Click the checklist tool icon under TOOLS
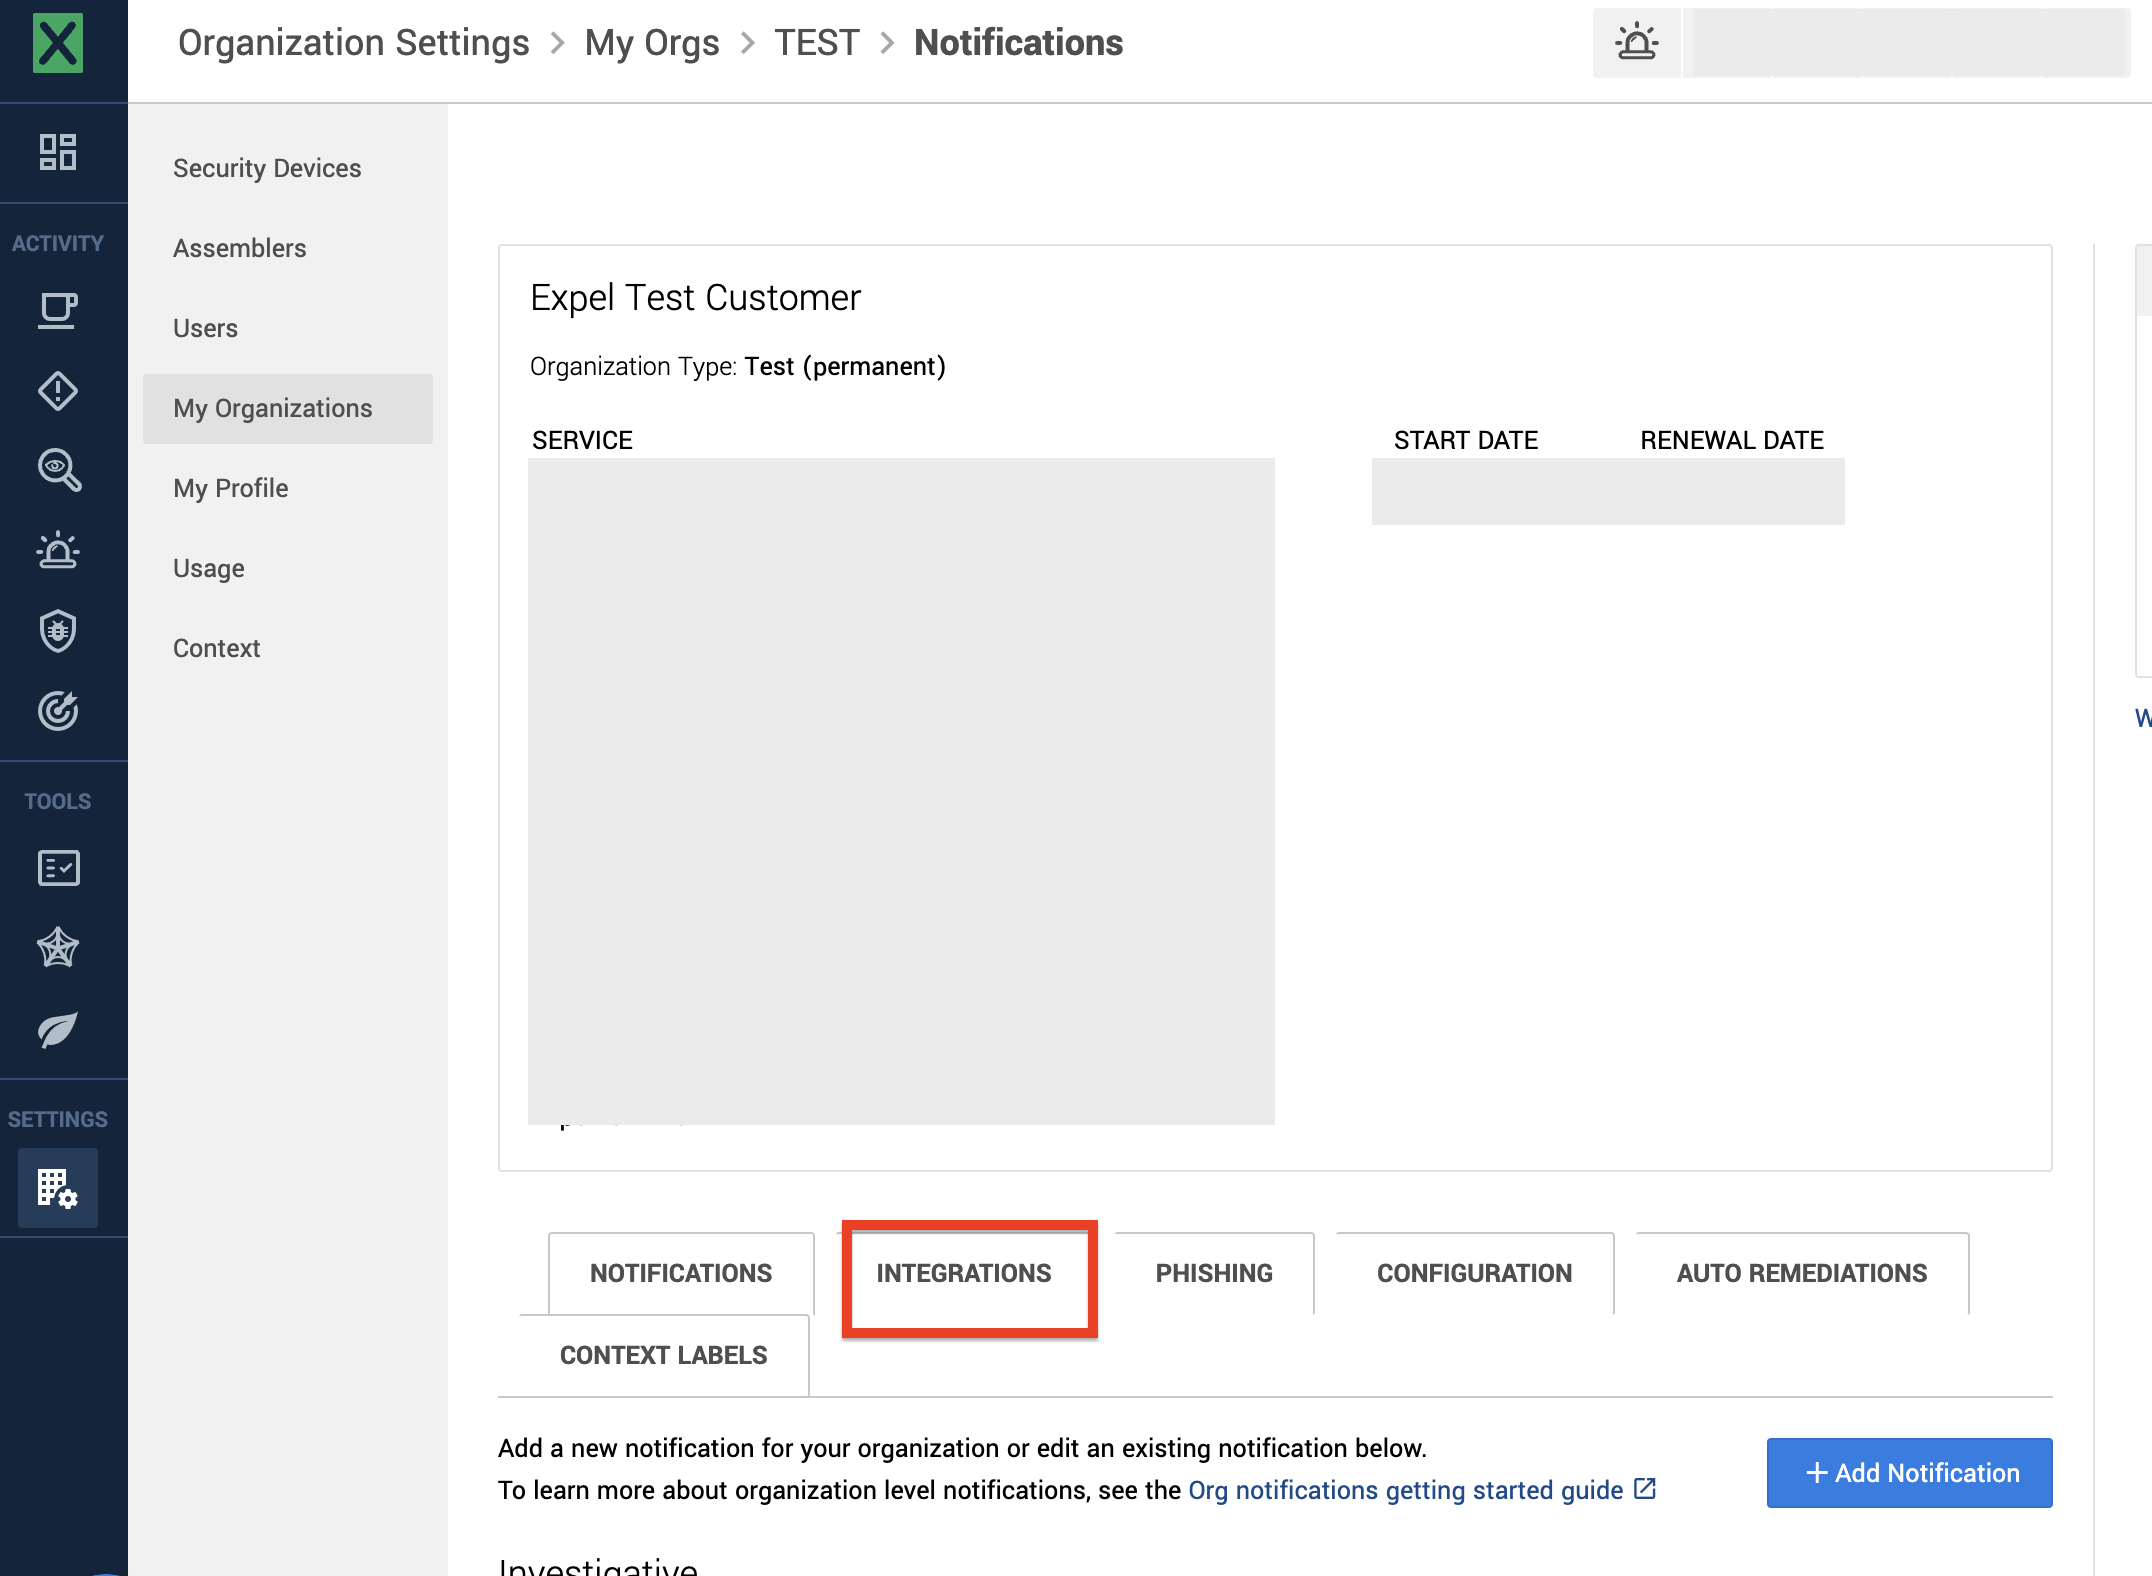The width and height of the screenshot is (2152, 1576). pos(58,868)
